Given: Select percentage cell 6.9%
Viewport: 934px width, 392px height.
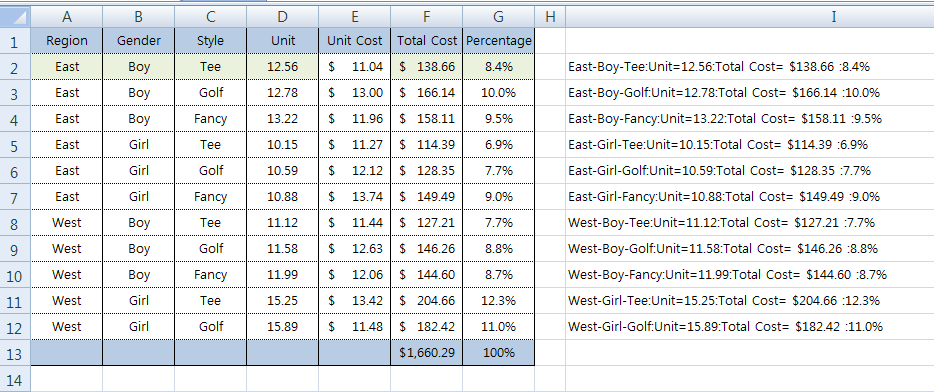Looking at the screenshot, I should pyautogui.click(x=499, y=145).
